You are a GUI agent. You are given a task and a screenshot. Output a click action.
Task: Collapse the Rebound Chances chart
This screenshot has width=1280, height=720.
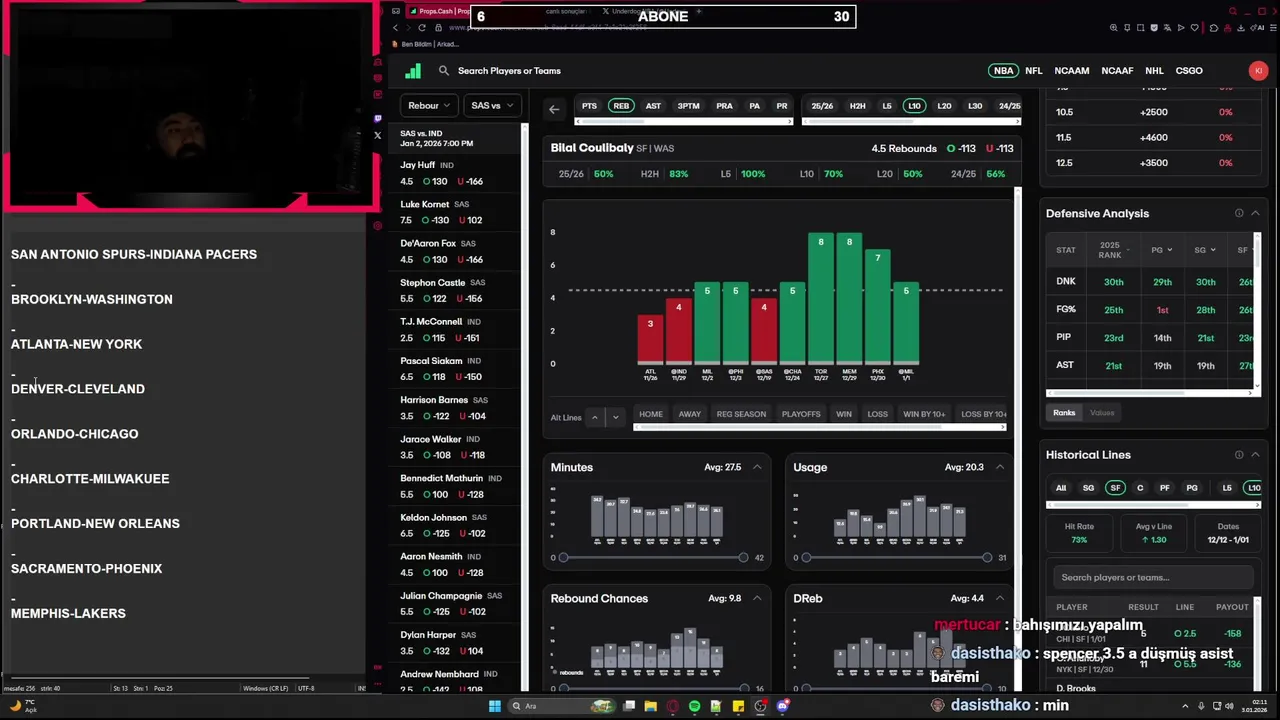pyautogui.click(x=757, y=598)
